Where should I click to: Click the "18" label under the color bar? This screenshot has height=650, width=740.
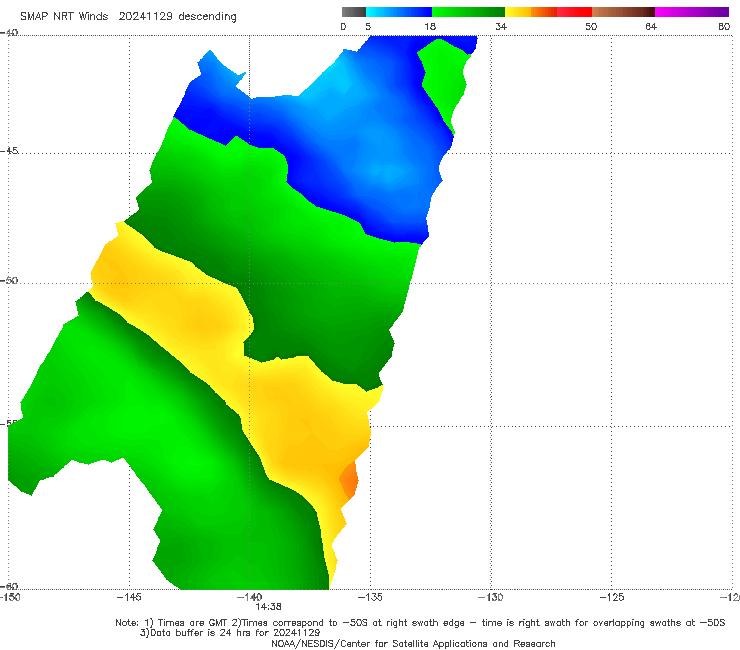pyautogui.click(x=430, y=27)
